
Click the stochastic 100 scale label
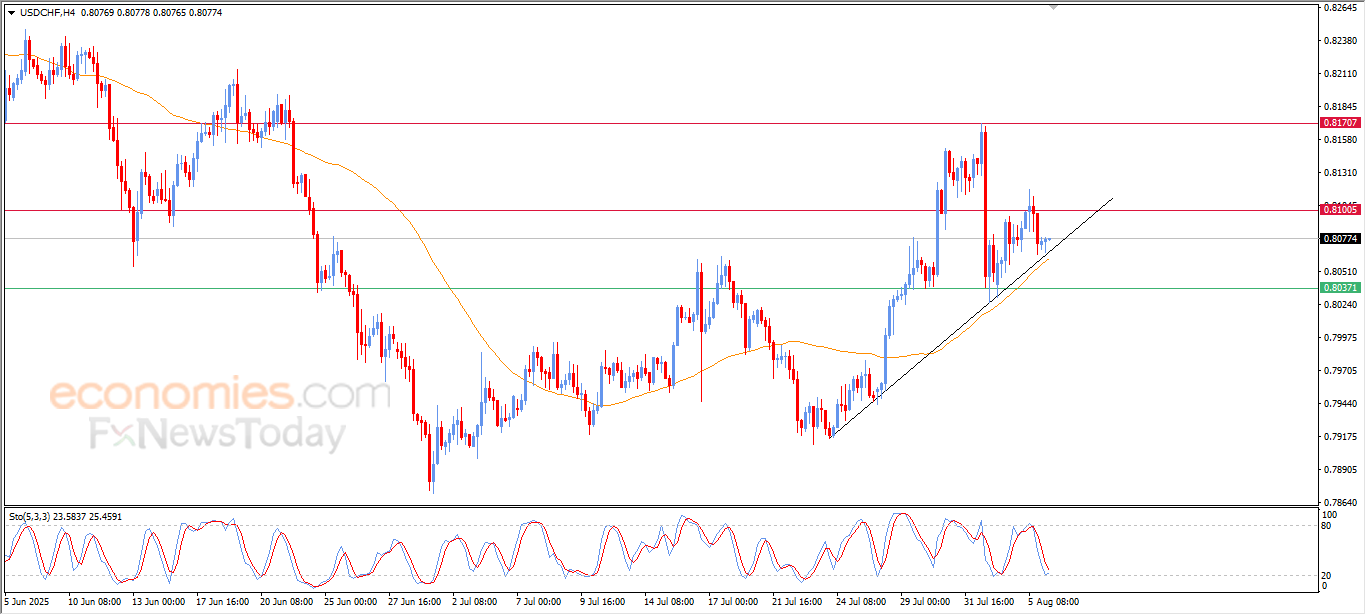point(1329,514)
